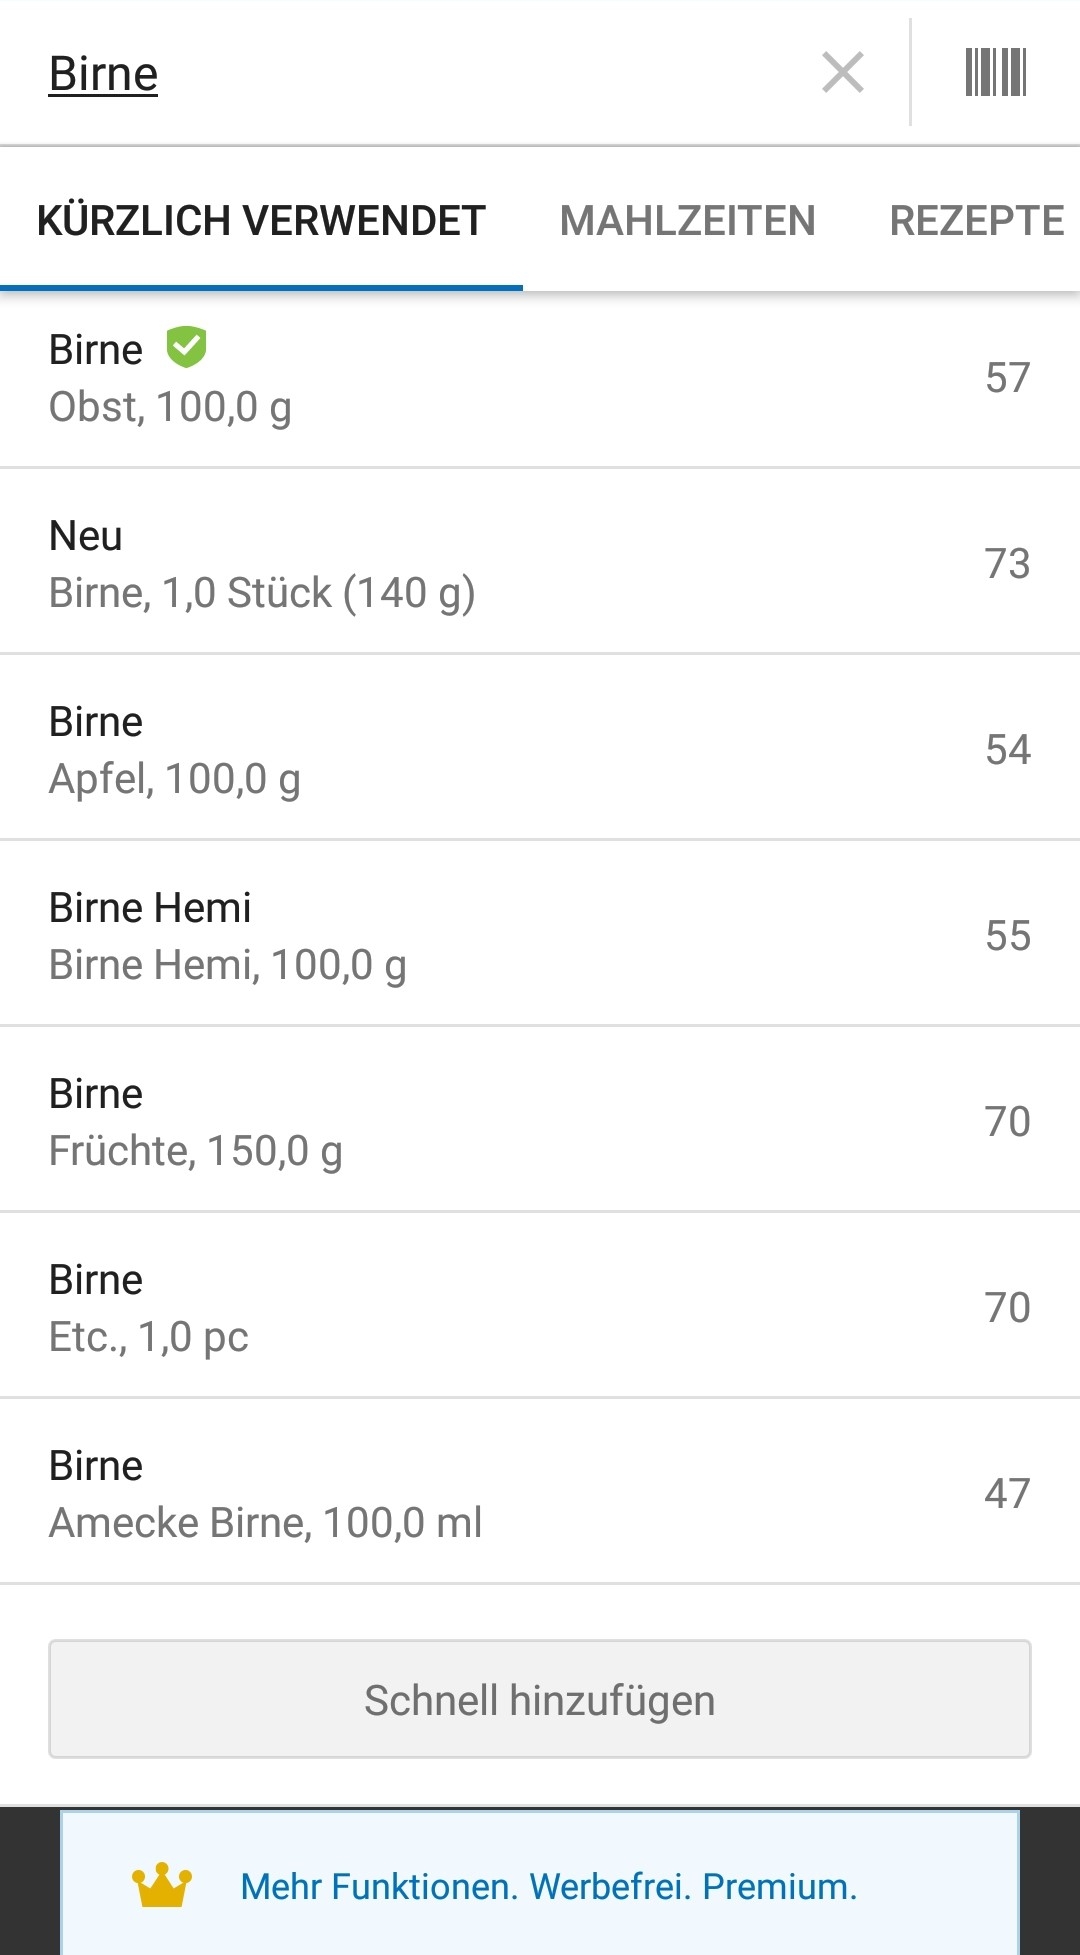Switch to the Mahlzeiten tab
The image size is (1080, 1955).
[687, 221]
